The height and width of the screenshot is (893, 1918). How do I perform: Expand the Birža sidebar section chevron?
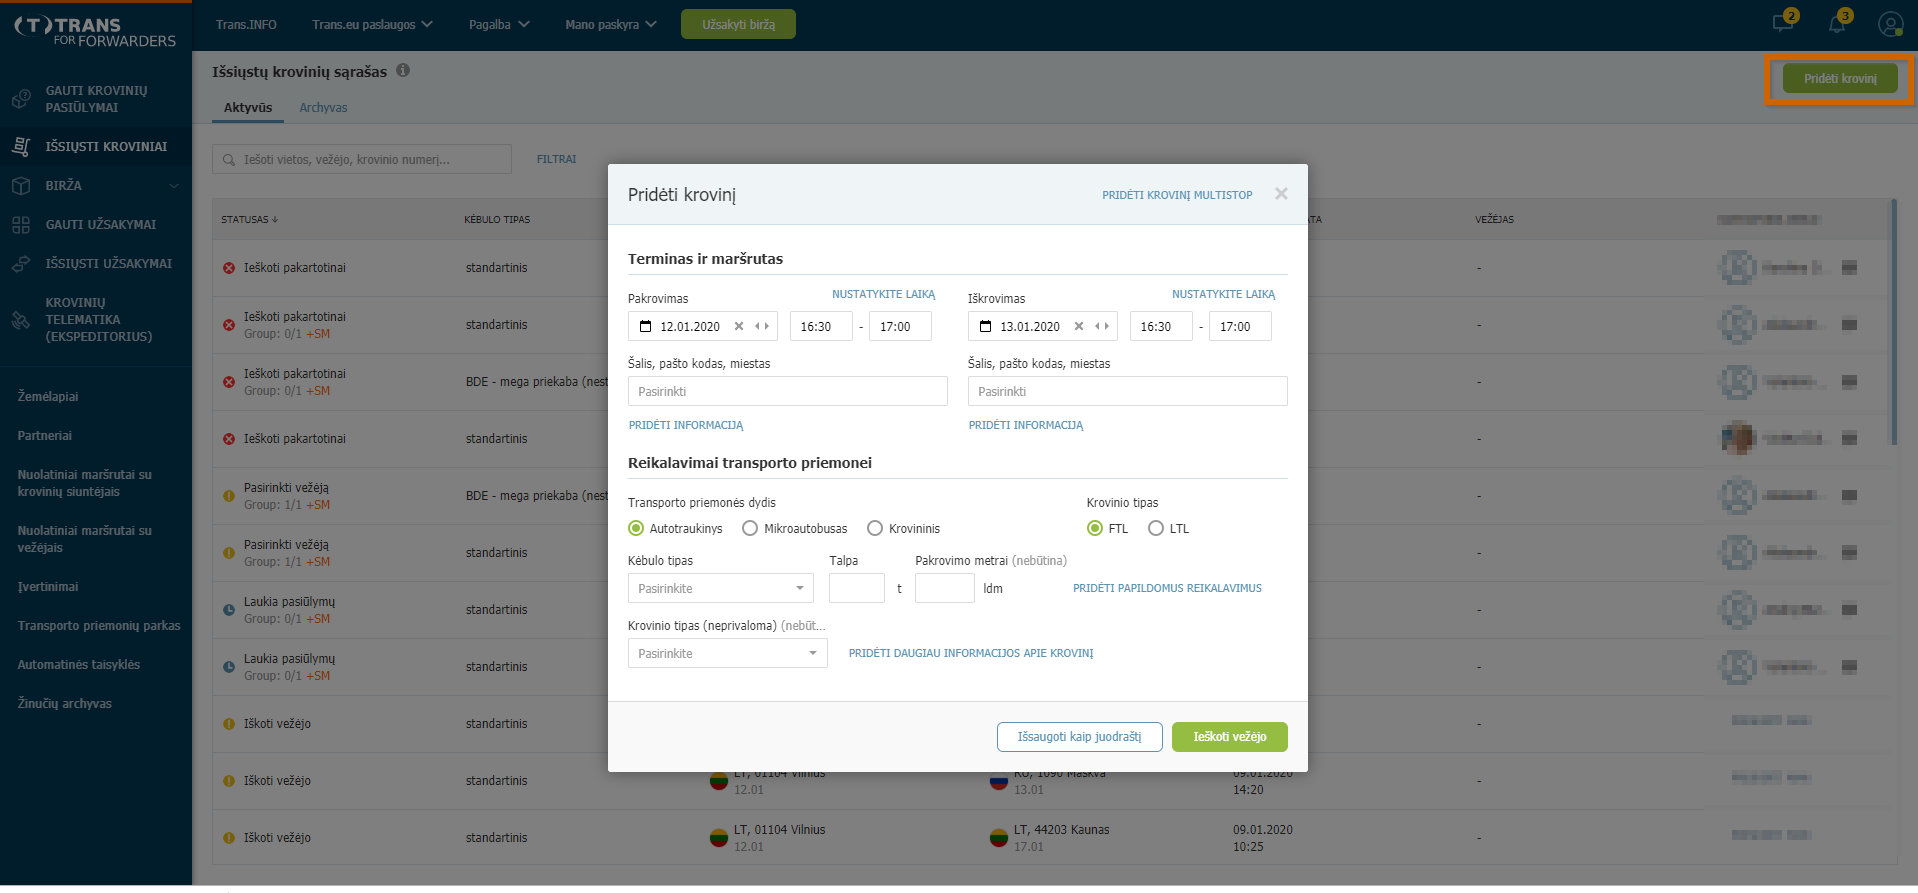tap(174, 186)
